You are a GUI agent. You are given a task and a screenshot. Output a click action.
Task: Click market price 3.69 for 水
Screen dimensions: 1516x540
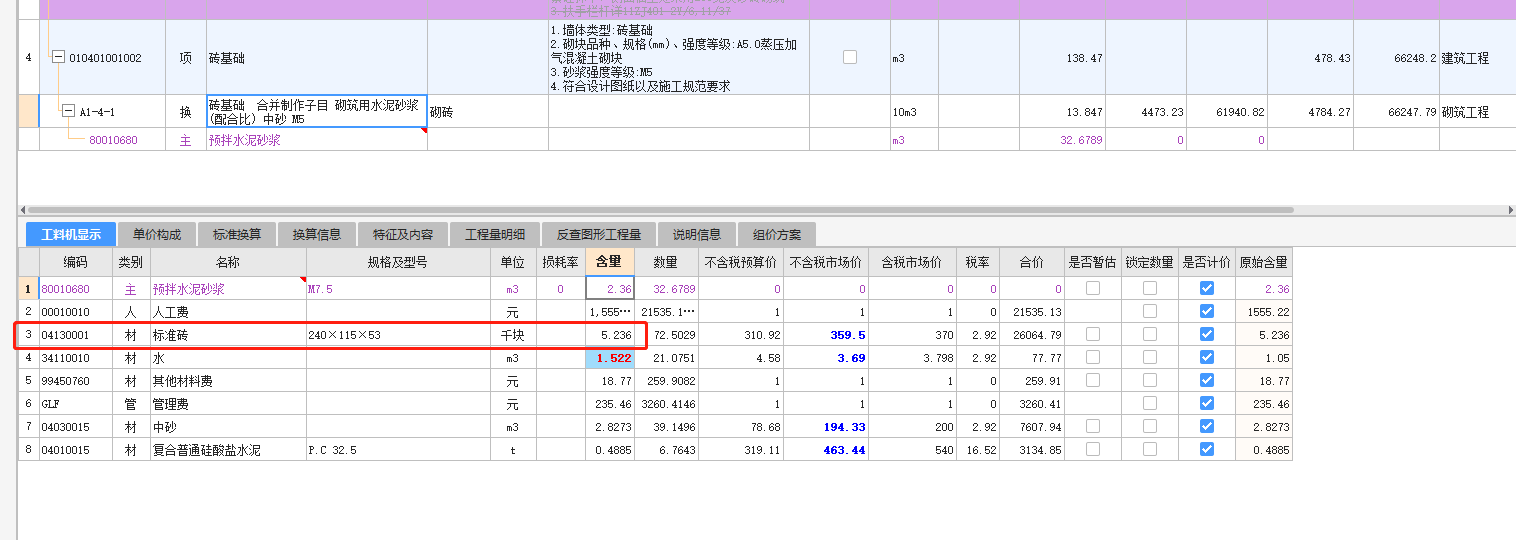coord(852,358)
